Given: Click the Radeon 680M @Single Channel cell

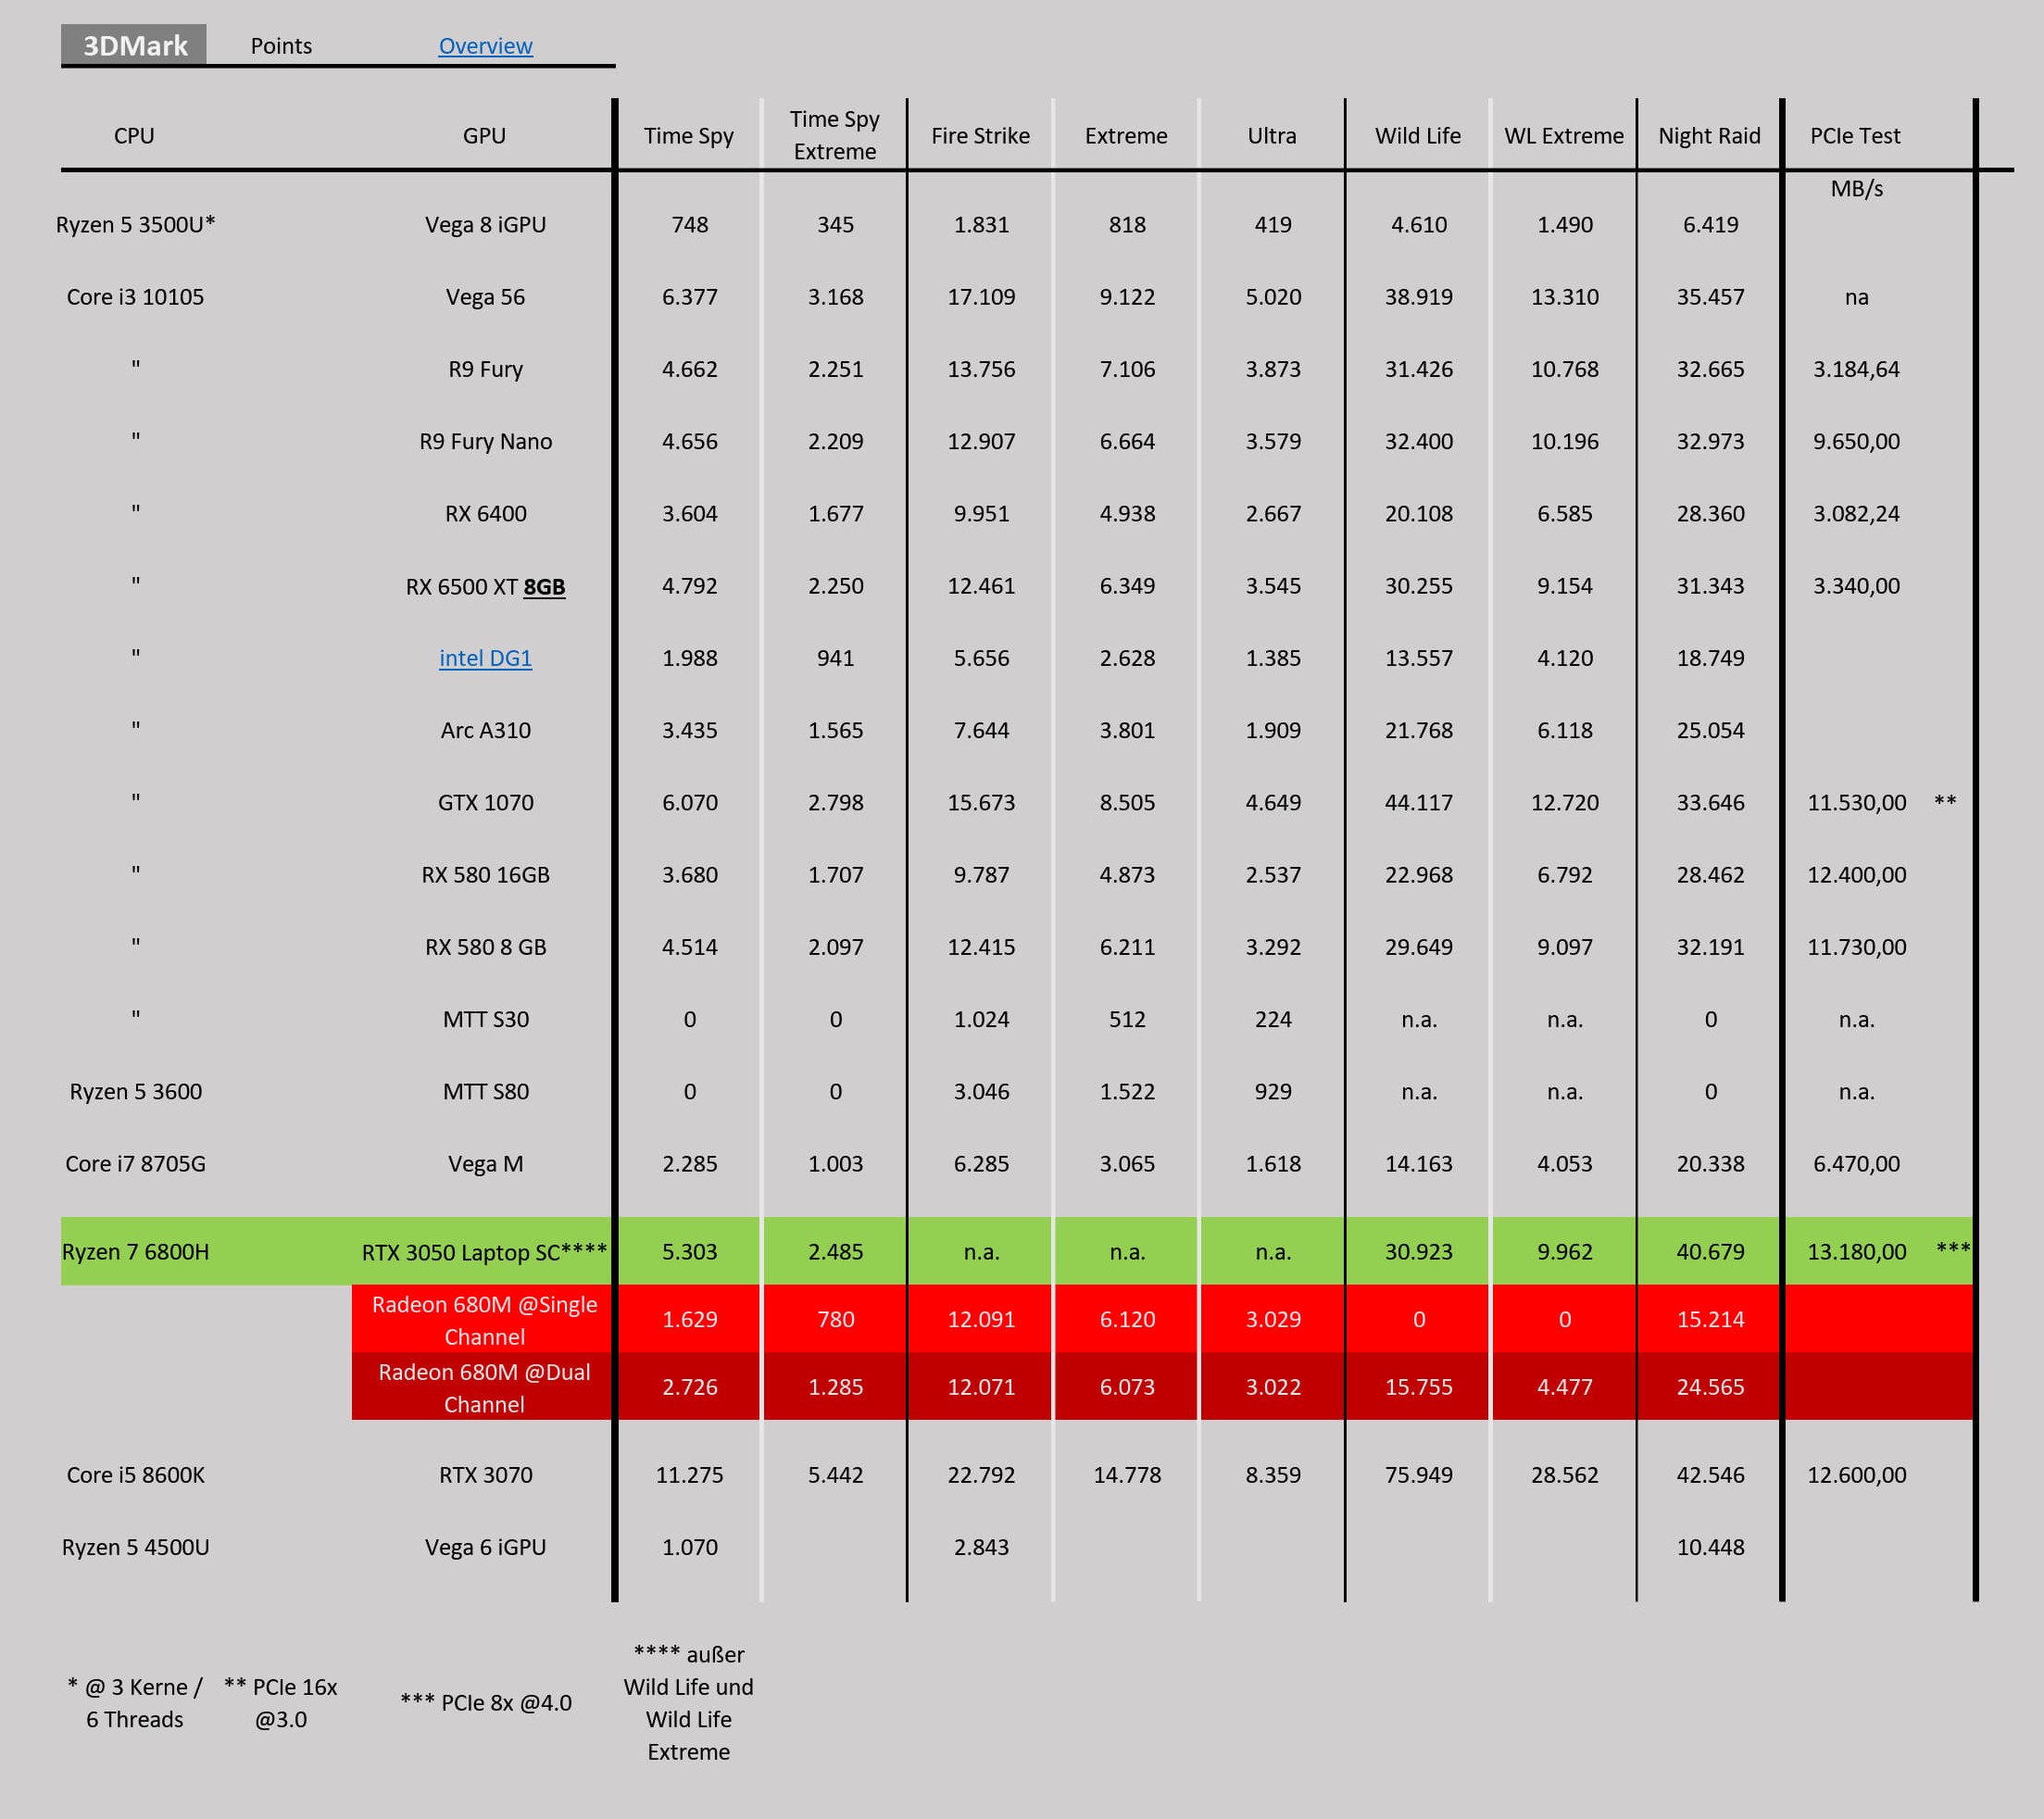Looking at the screenshot, I should [484, 1319].
